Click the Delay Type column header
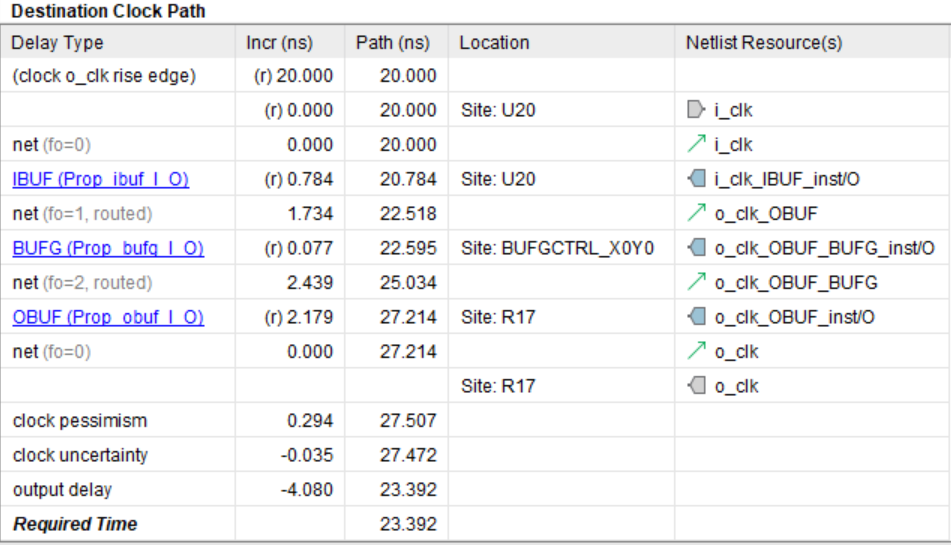Screen dimensions: 951x545 point(57,43)
